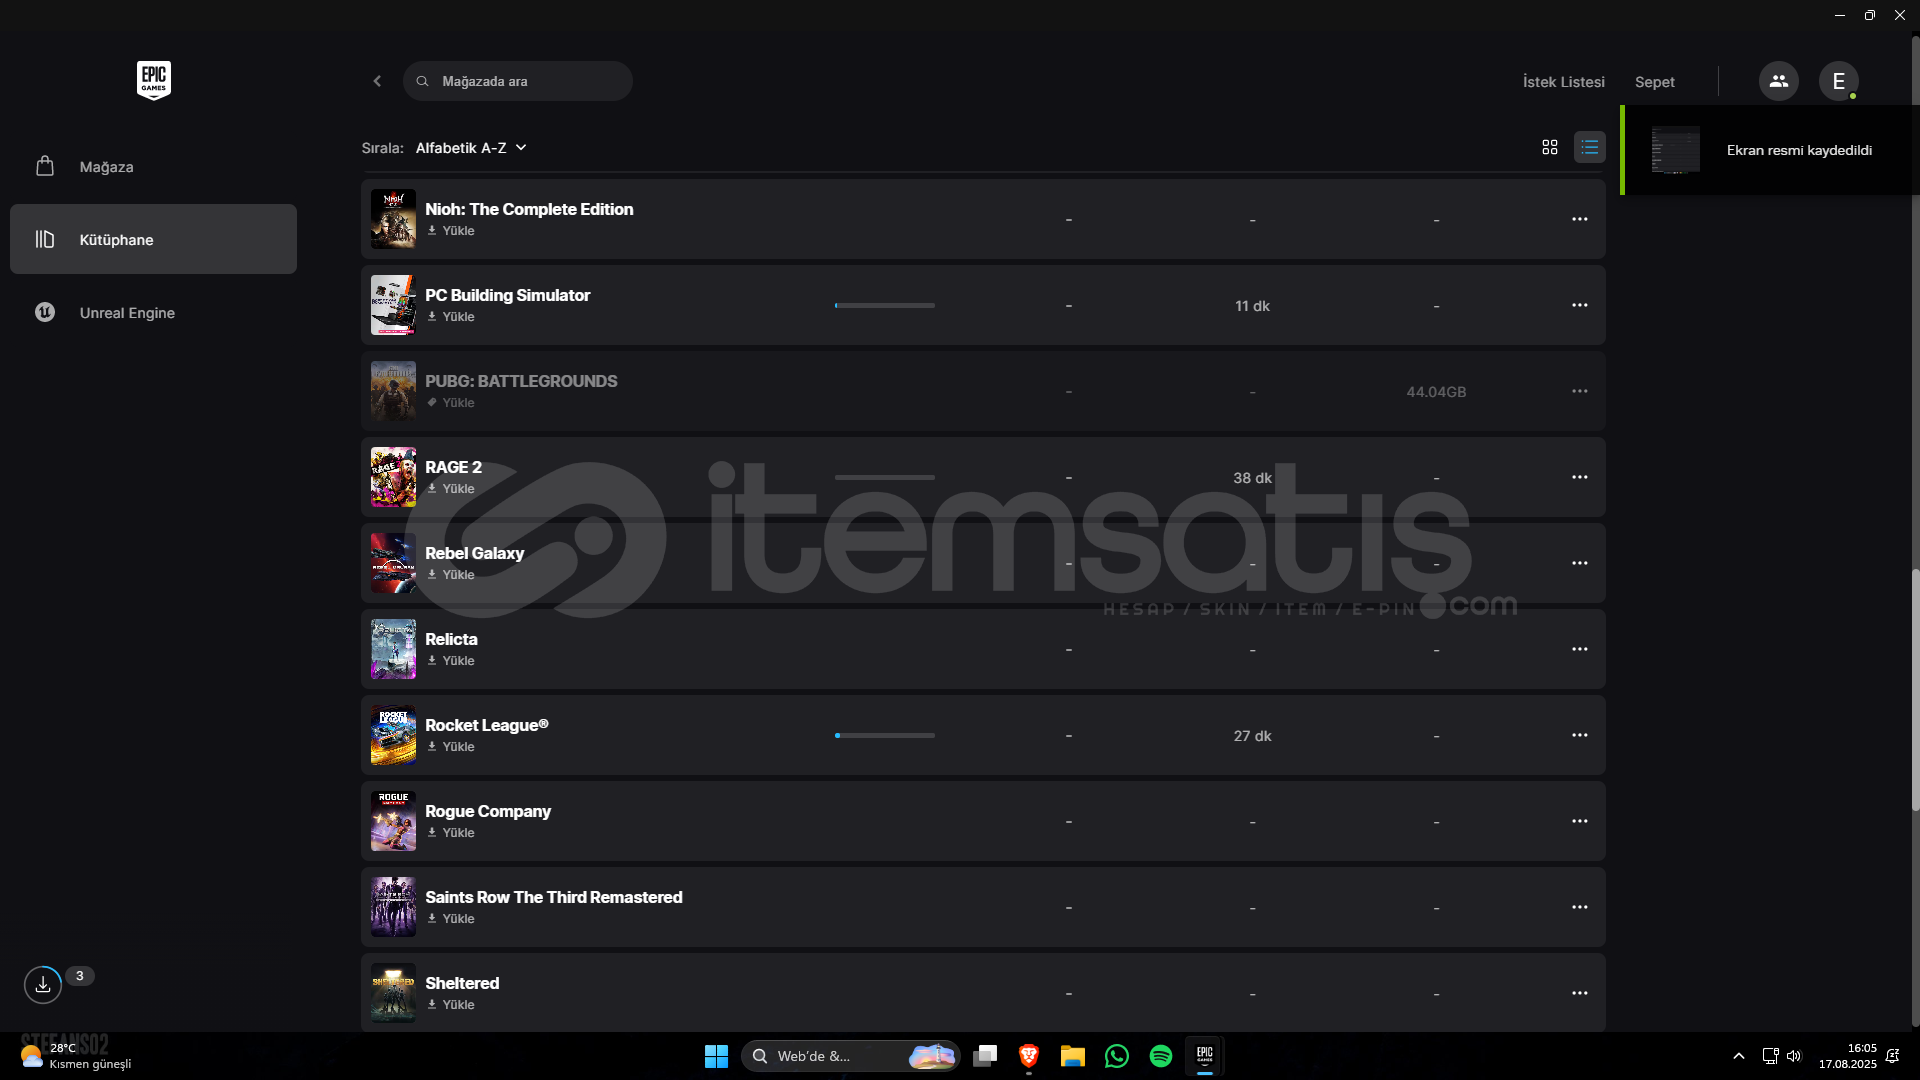This screenshot has width=1920, height=1080.
Task: Click the Relicta cover thumbnail
Action: point(393,649)
